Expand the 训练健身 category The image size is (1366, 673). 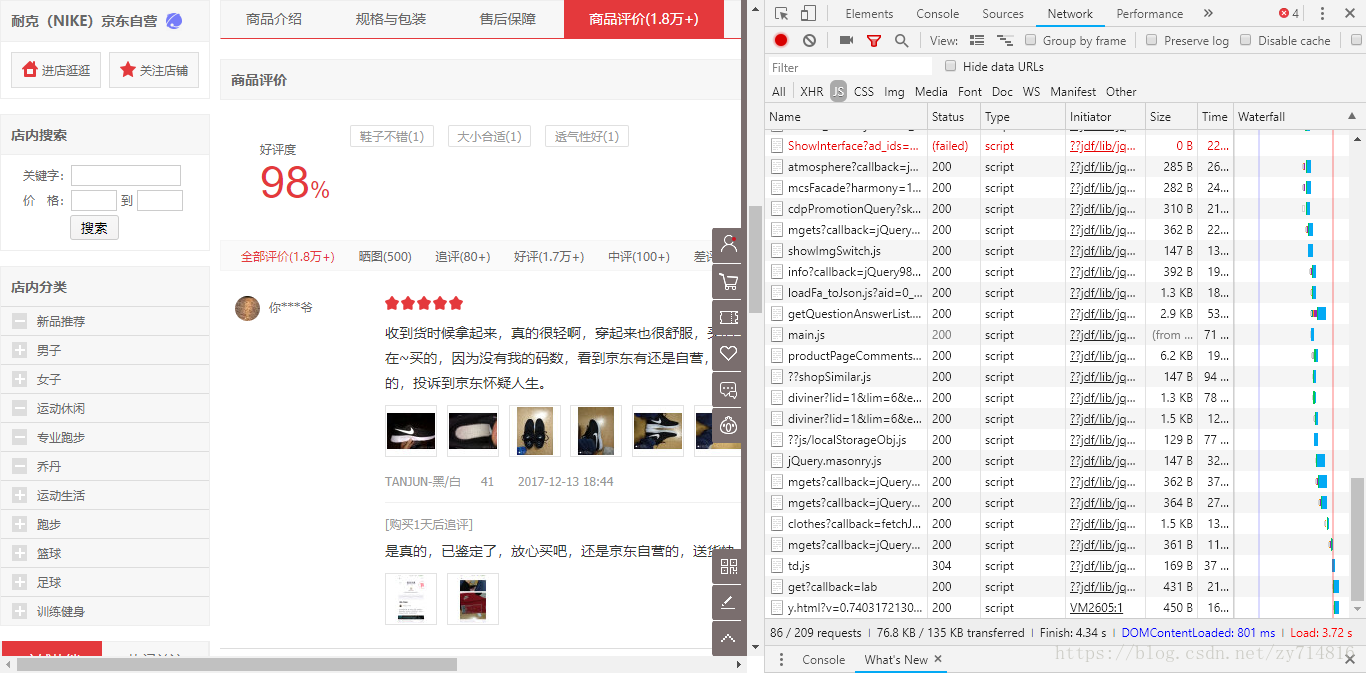coord(19,611)
